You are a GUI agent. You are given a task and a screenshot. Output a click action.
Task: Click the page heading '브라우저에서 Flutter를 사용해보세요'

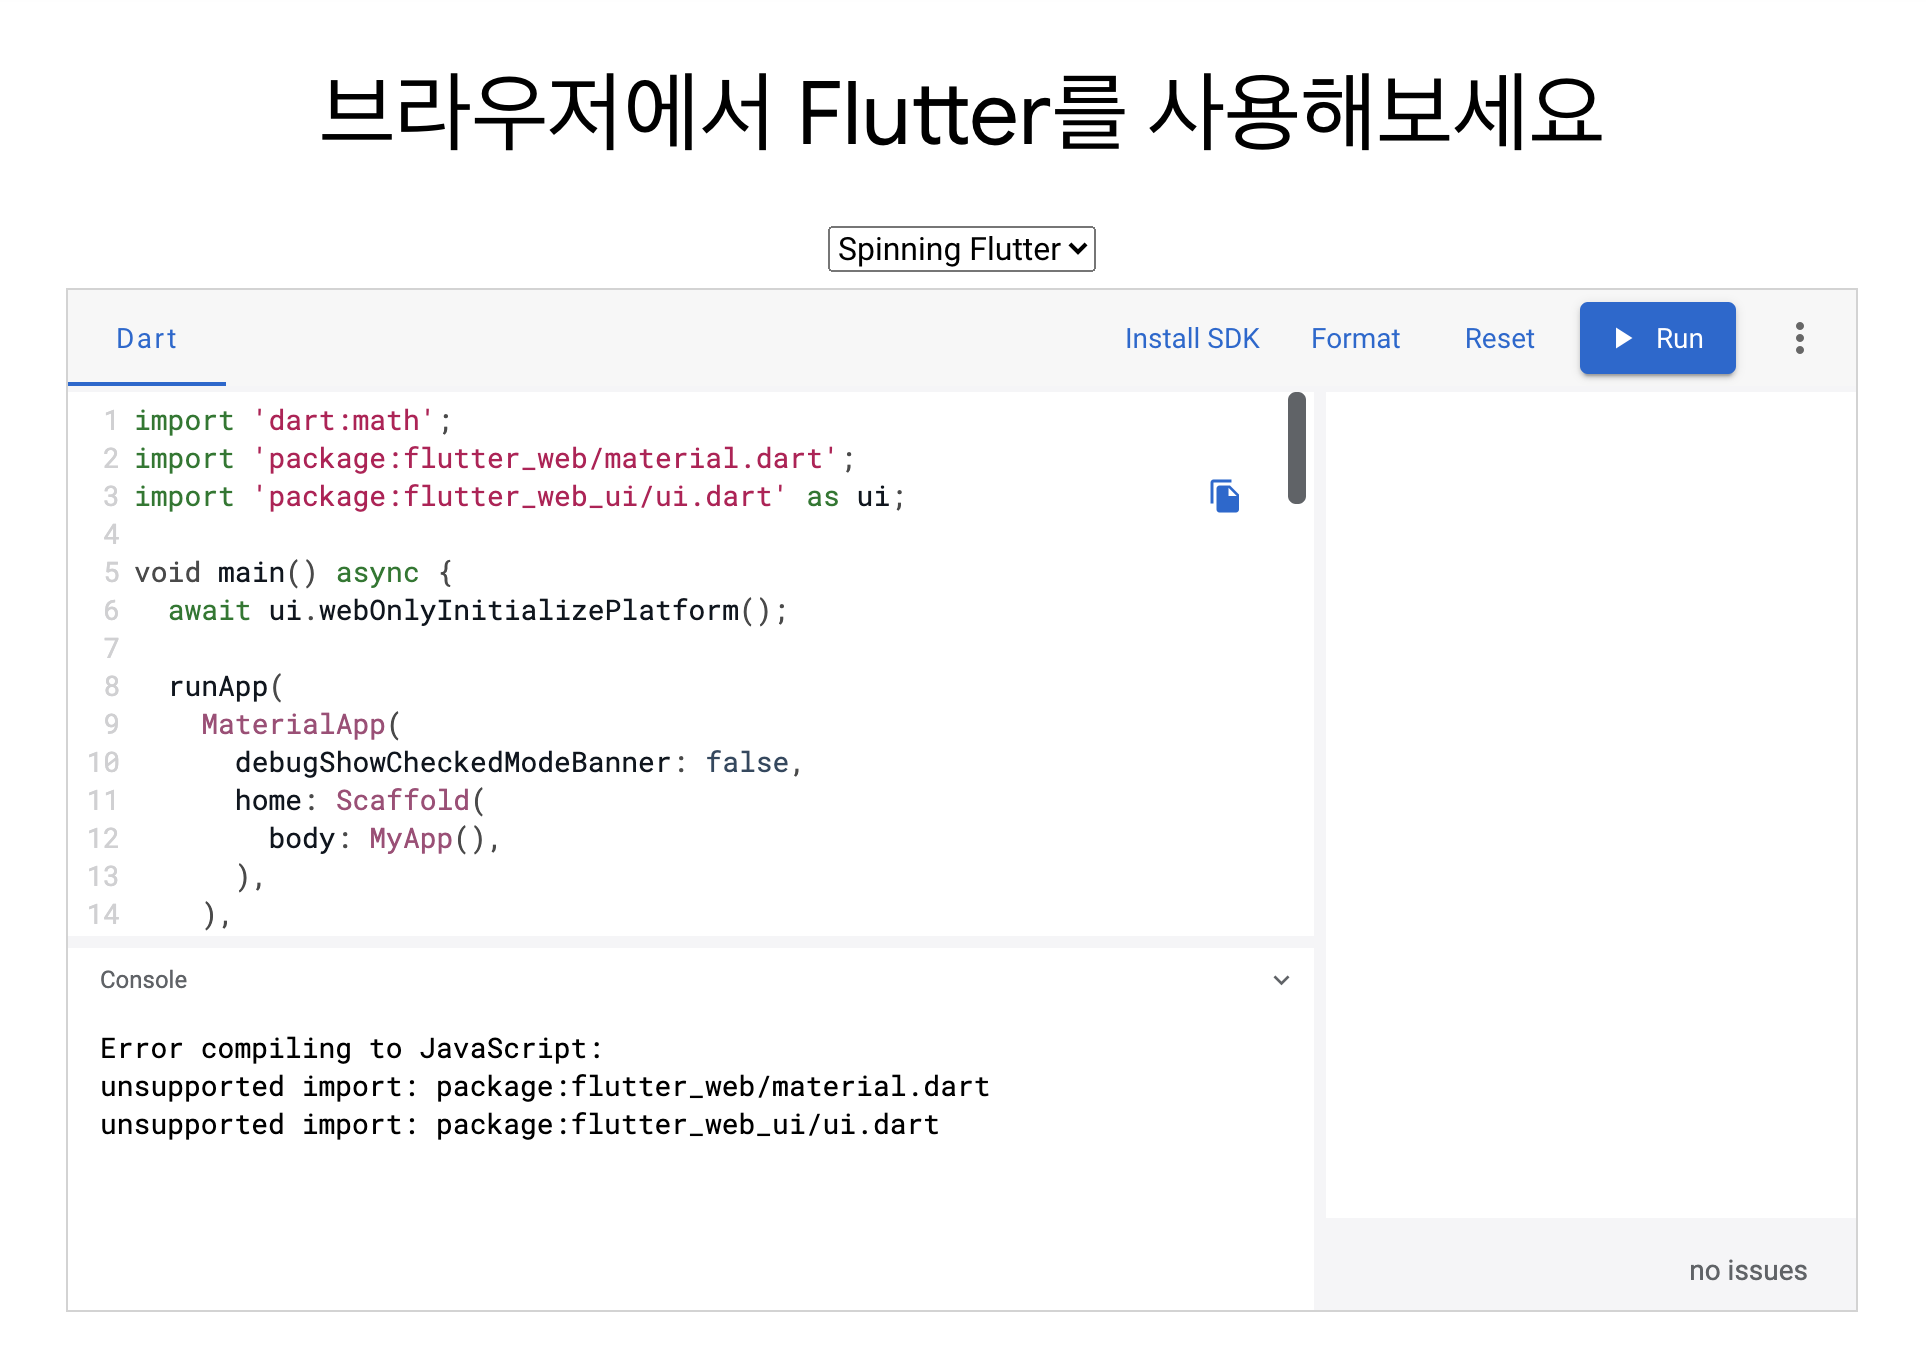click(962, 112)
